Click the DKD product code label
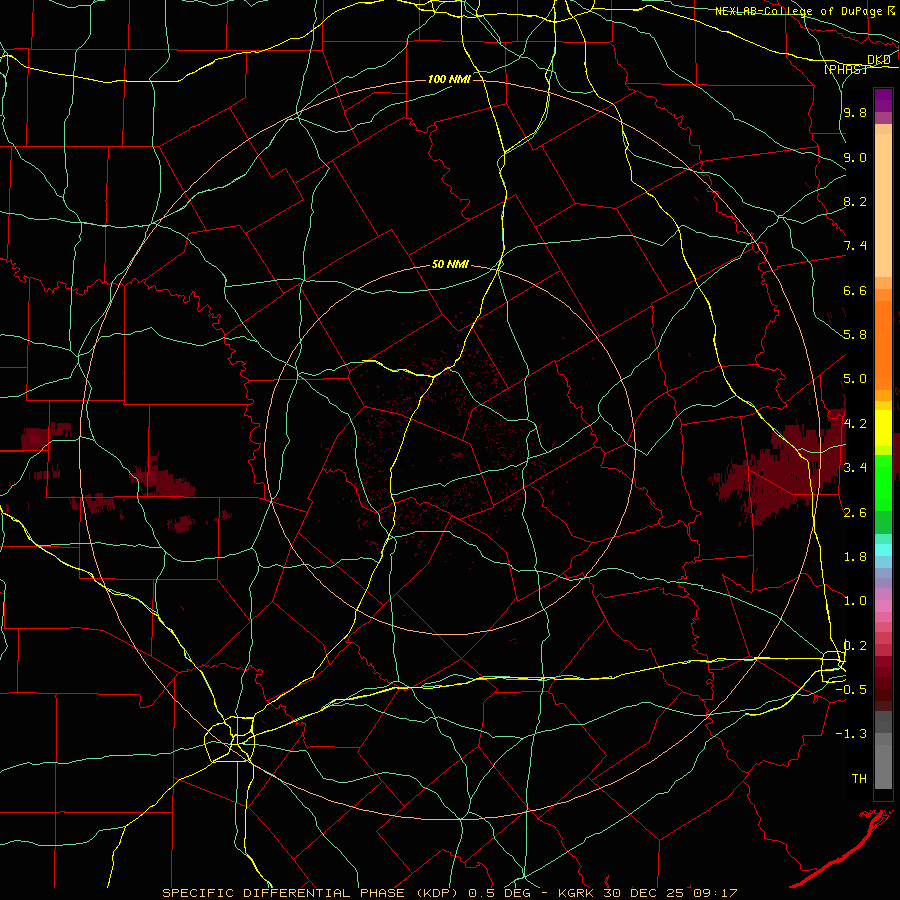The image size is (900, 900). (879, 60)
